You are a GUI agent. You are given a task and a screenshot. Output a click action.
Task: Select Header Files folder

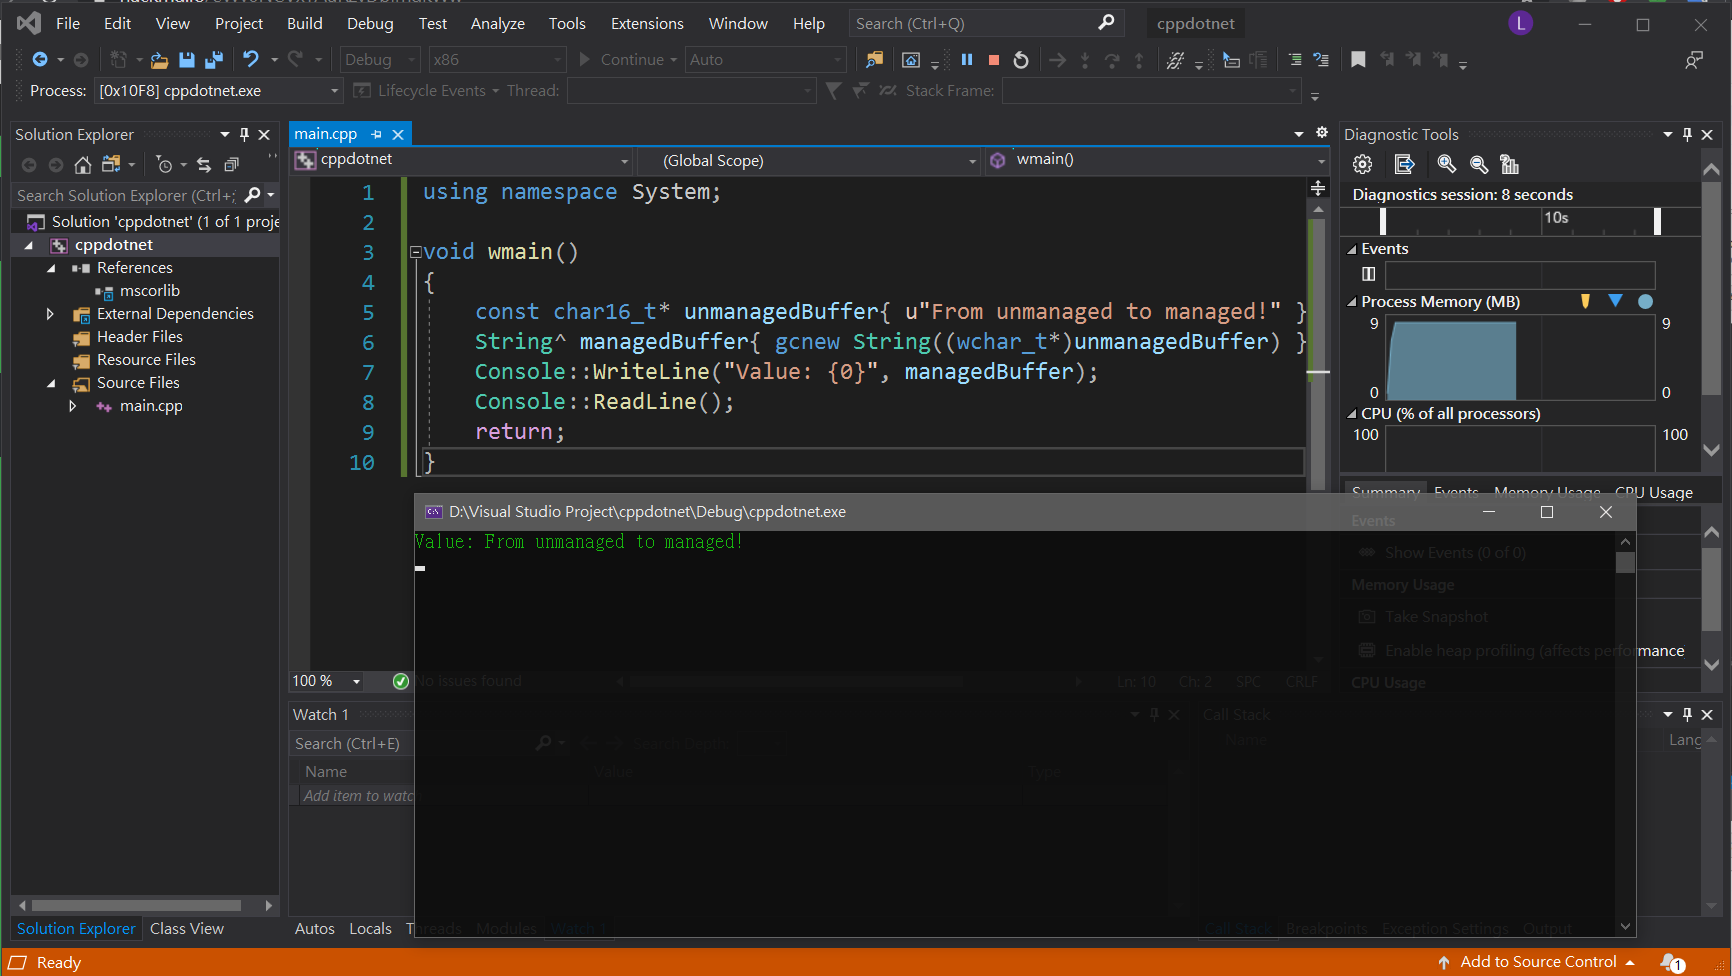click(x=140, y=337)
